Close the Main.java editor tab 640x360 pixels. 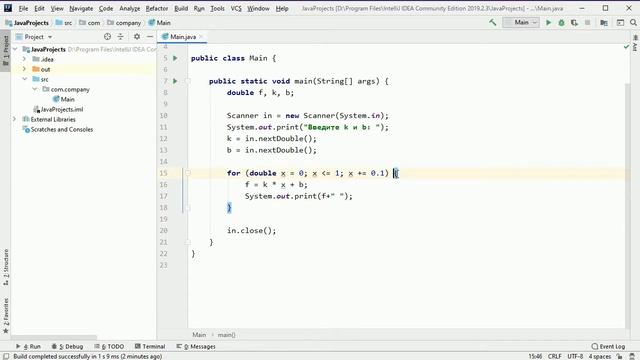201,37
